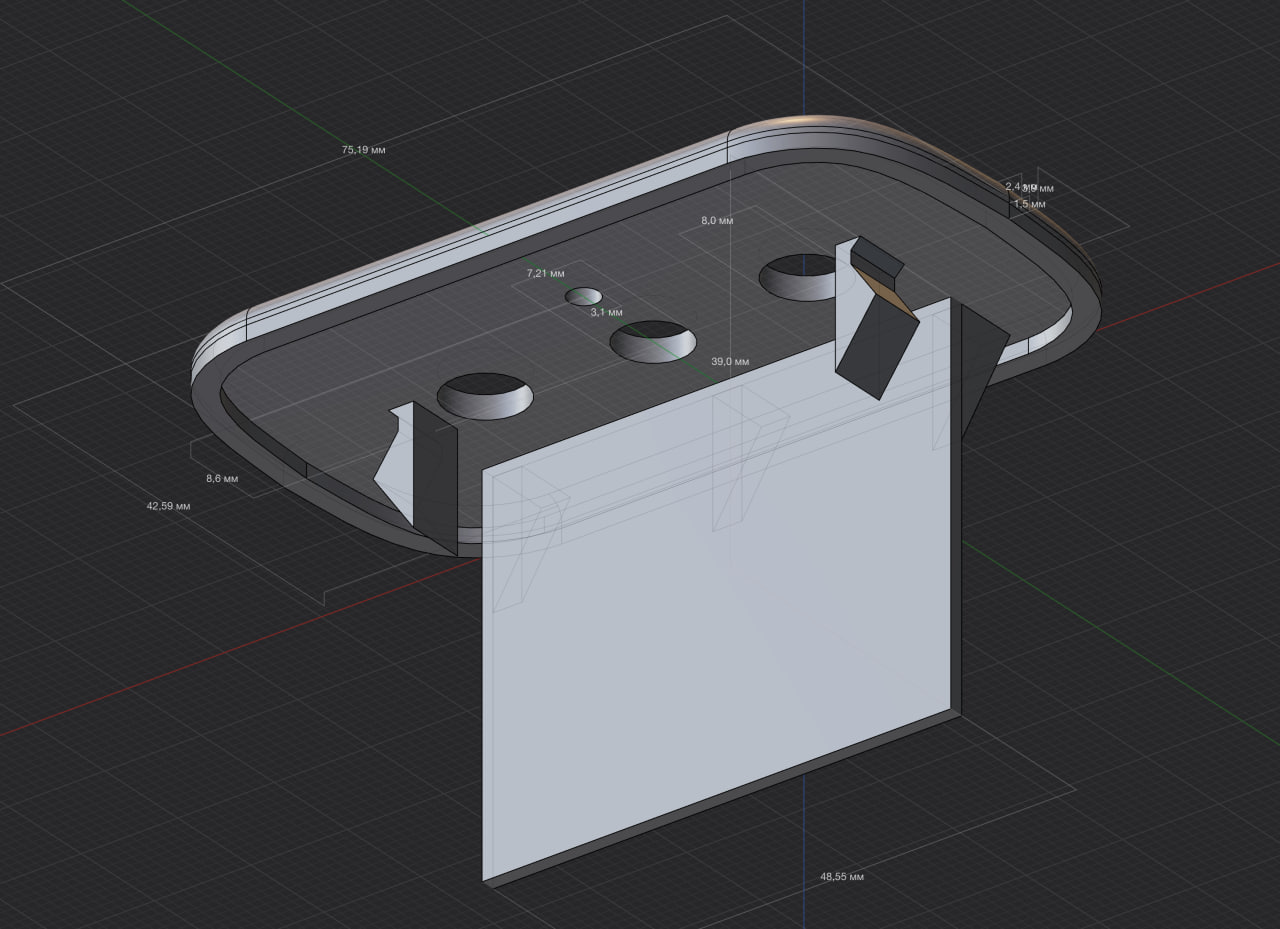Select the 39,0 мм dimension label

pos(730,361)
